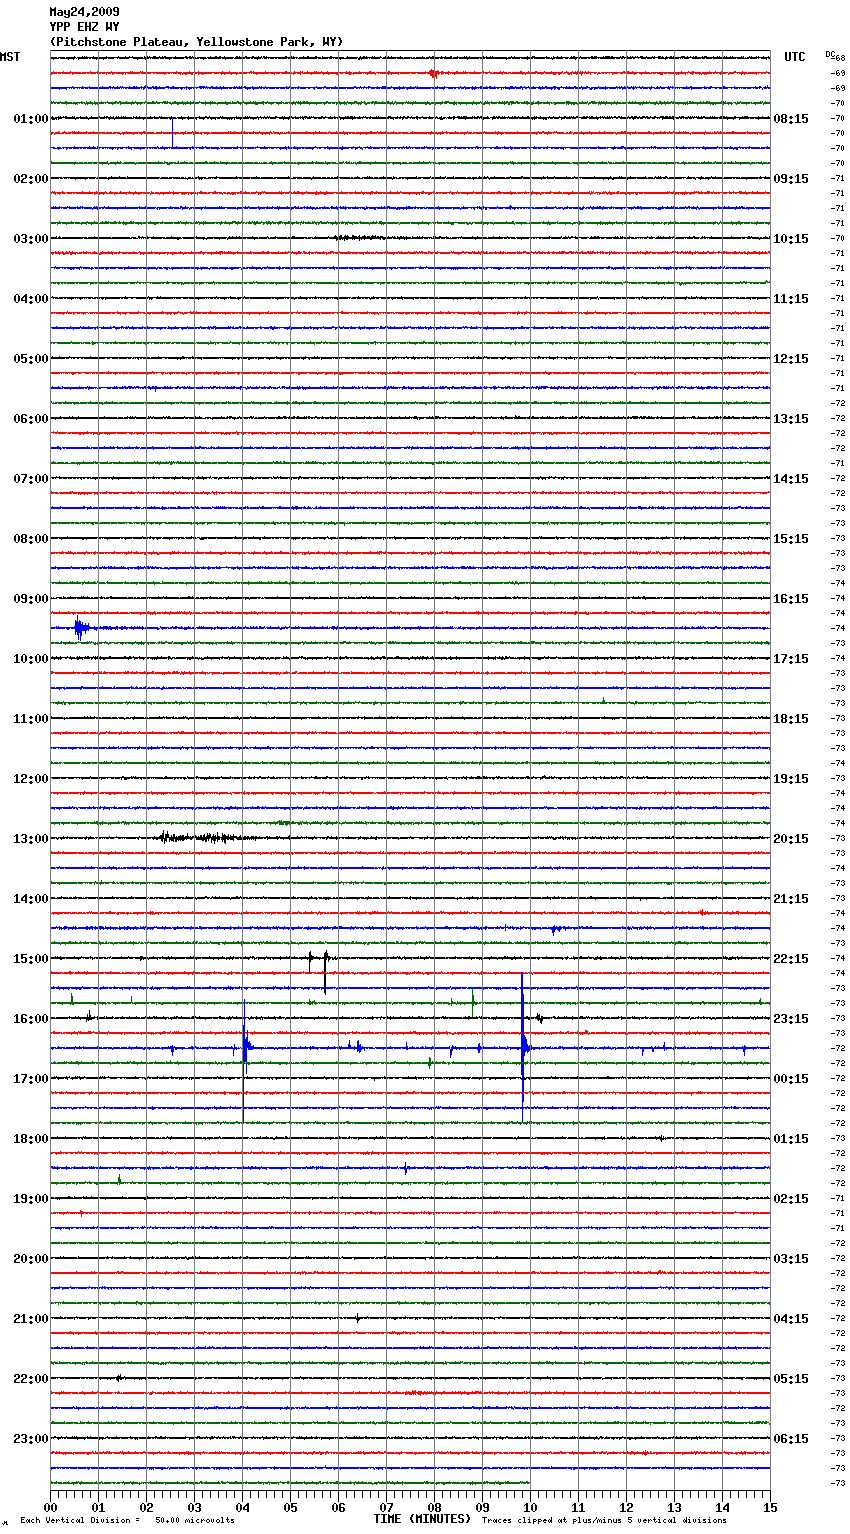This screenshot has width=850, height=1534.
Task: Select the 08:00 MST row label
Action: (x=31, y=539)
